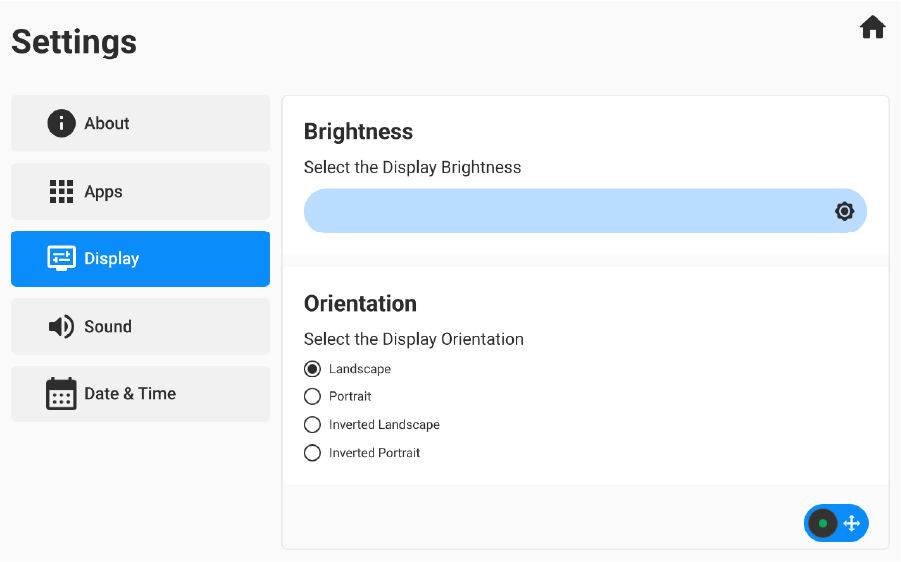
Task: Go to the Apps settings section label
Action: coord(103,191)
